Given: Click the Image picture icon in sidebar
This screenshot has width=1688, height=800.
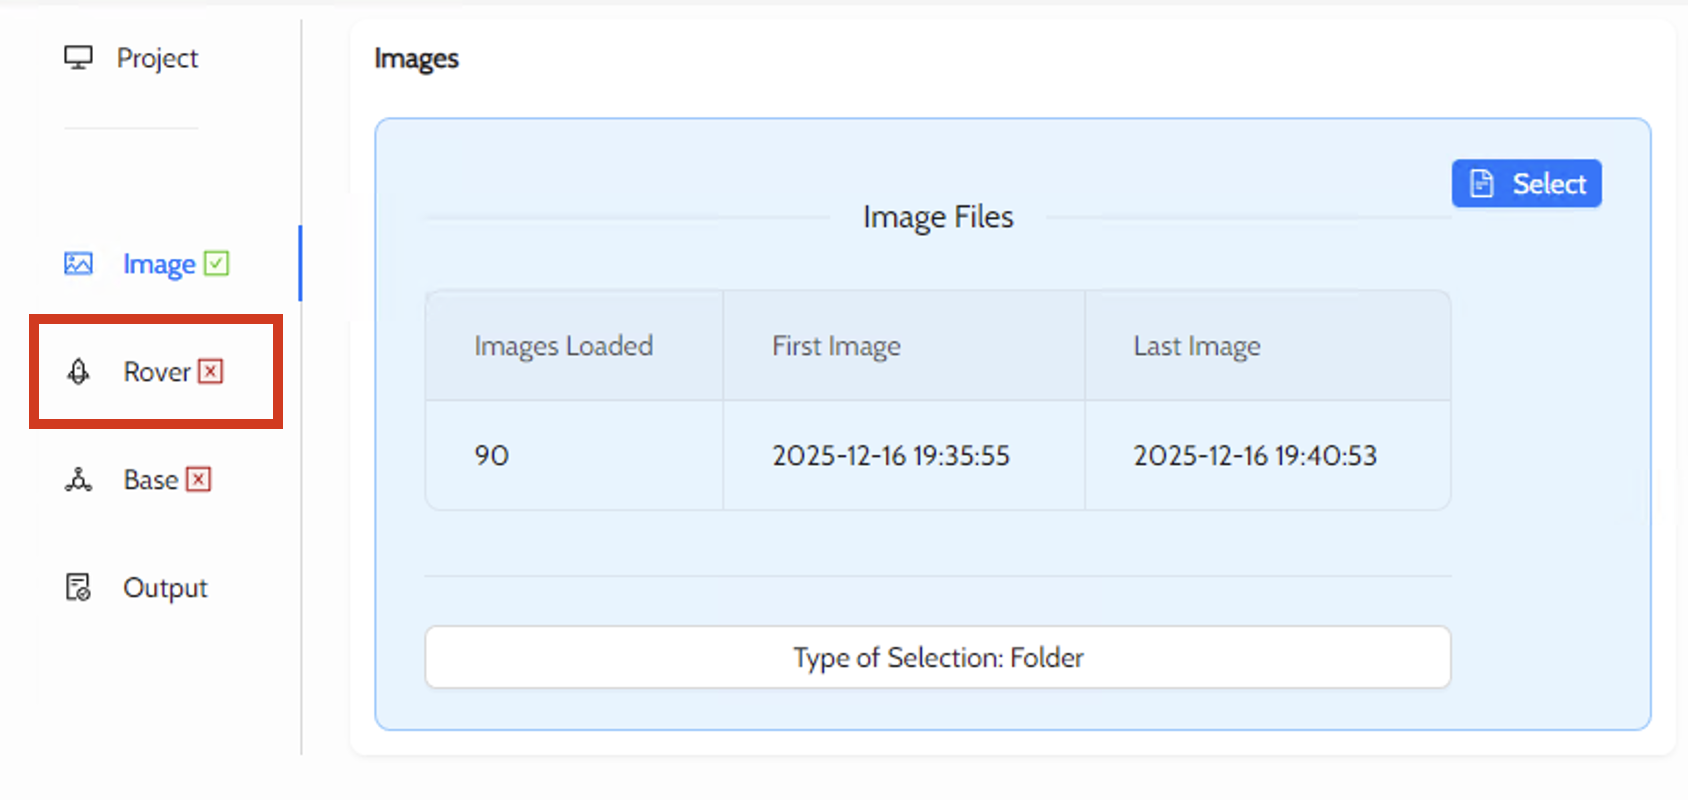Looking at the screenshot, I should pyautogui.click(x=78, y=264).
